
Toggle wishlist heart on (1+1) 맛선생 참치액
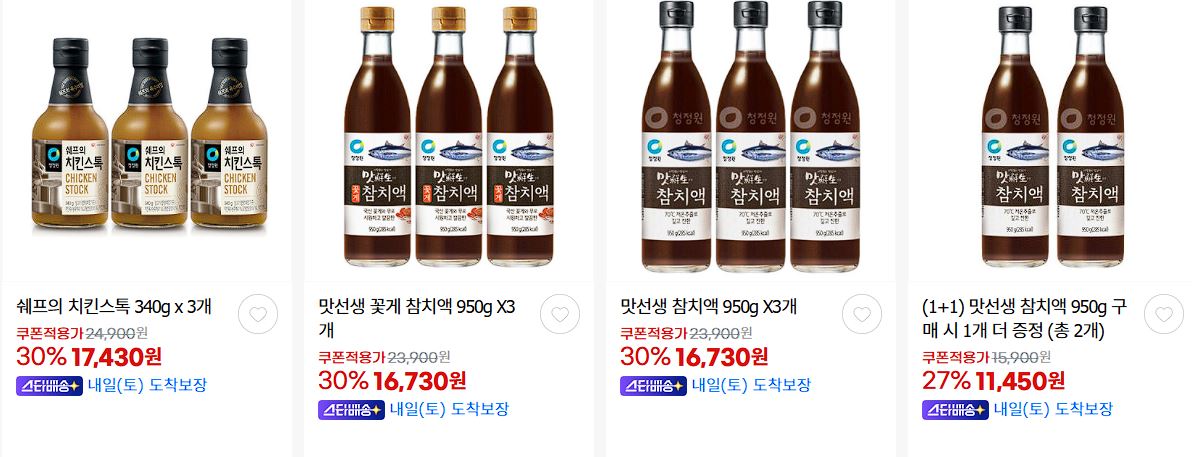point(1164,314)
